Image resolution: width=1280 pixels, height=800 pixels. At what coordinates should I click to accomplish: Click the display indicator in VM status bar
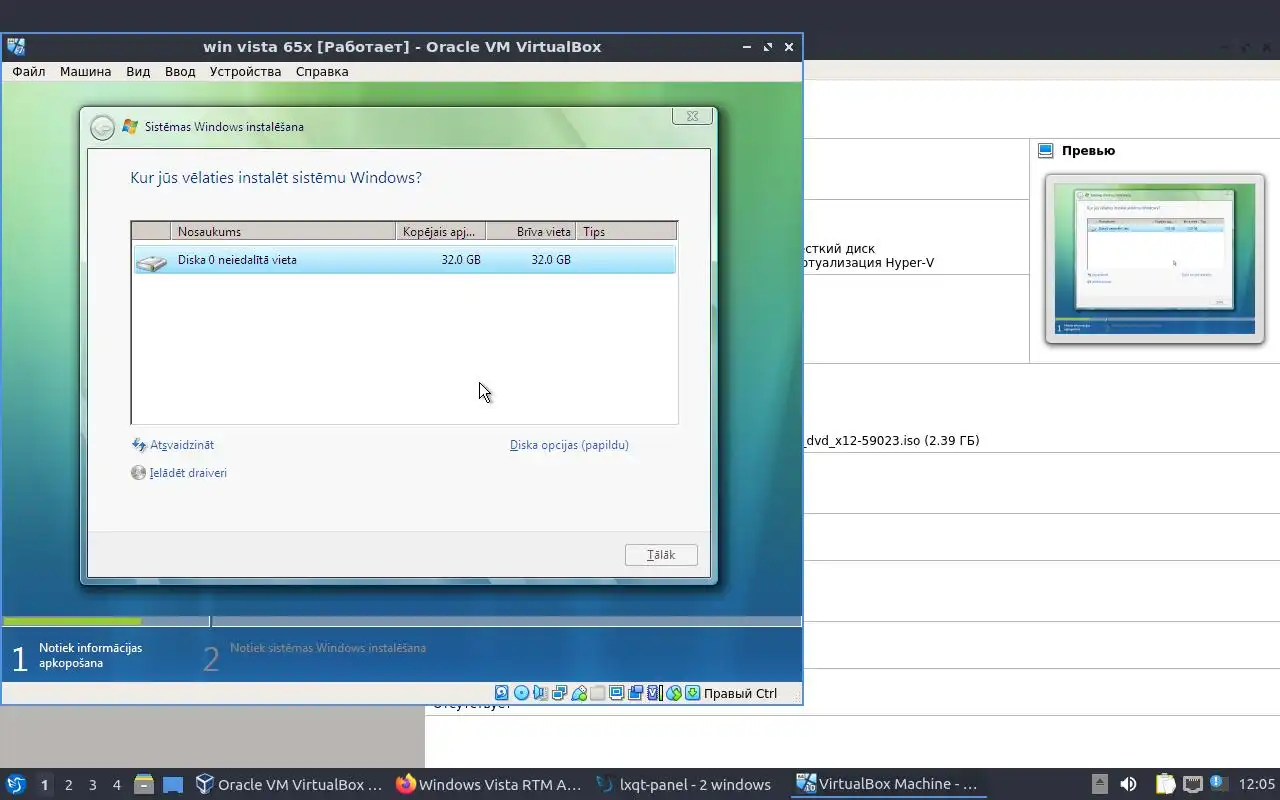[616, 692]
